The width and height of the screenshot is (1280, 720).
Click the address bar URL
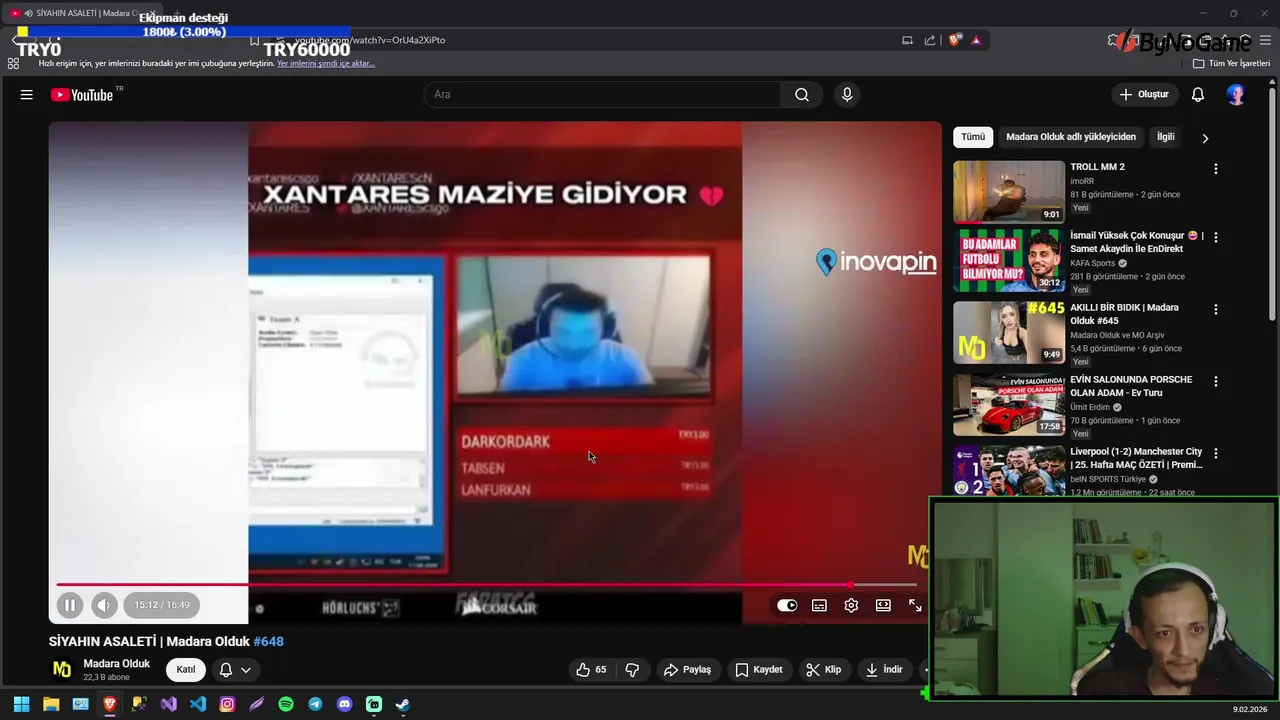pyautogui.click(x=370, y=40)
